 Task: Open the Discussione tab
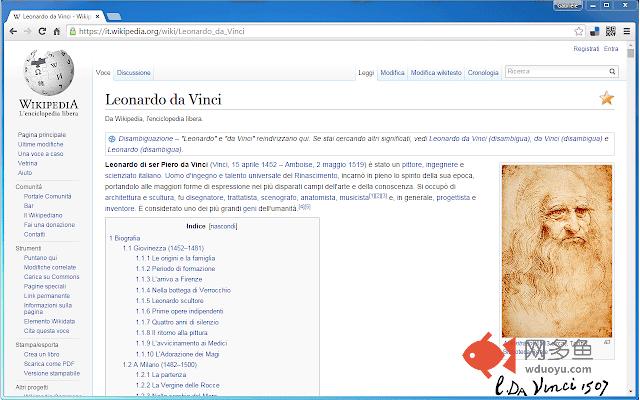(x=133, y=73)
